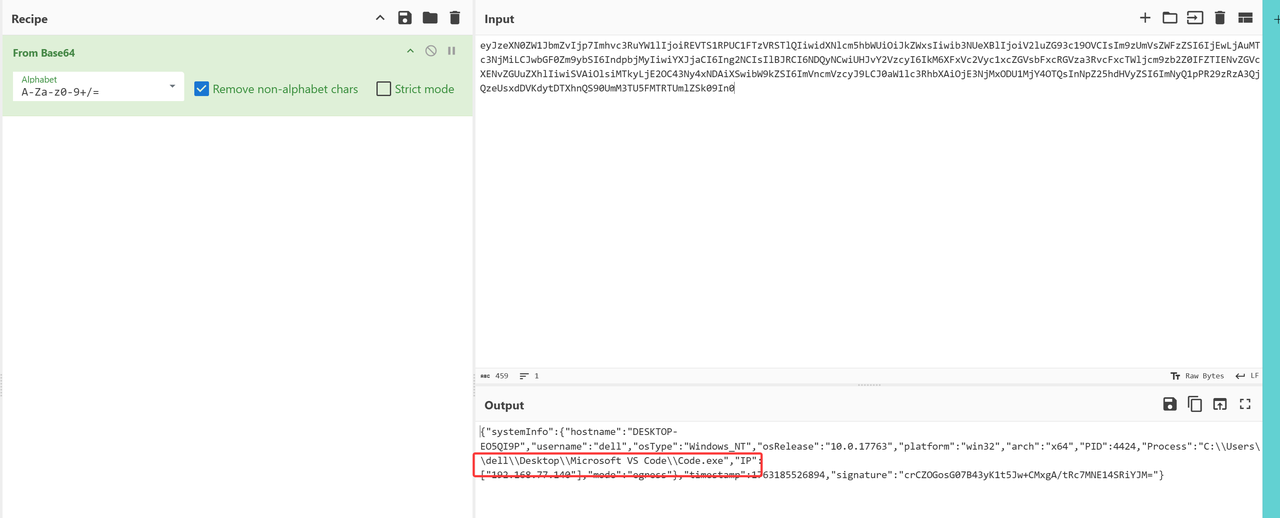Load a saved recipe via folder icon

[x=430, y=18]
